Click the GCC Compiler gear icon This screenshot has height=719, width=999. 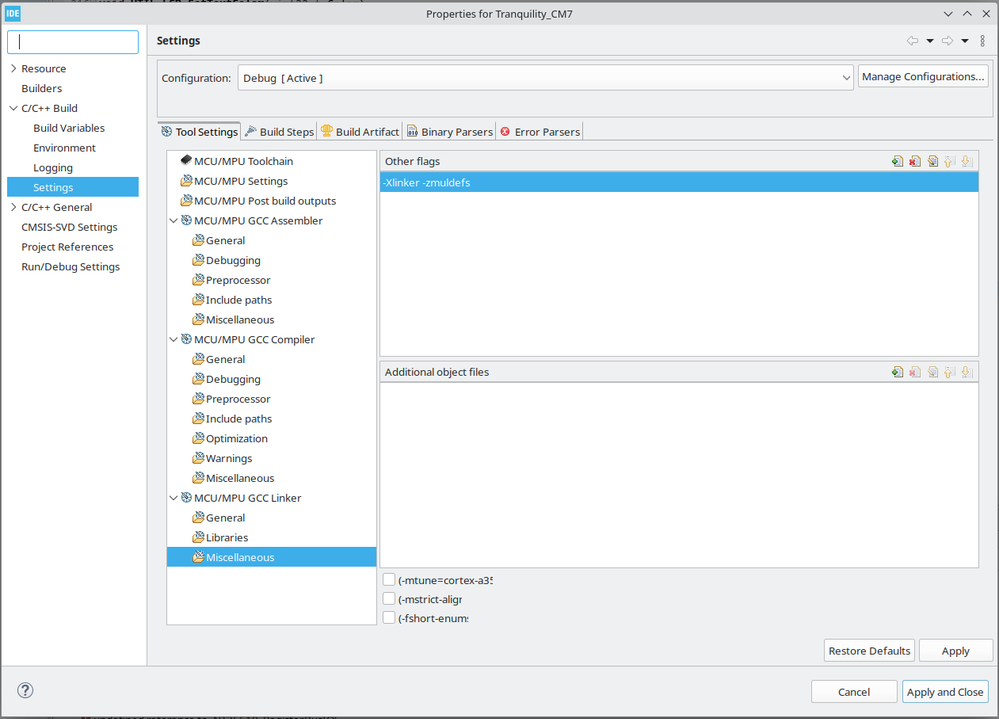click(x=186, y=339)
